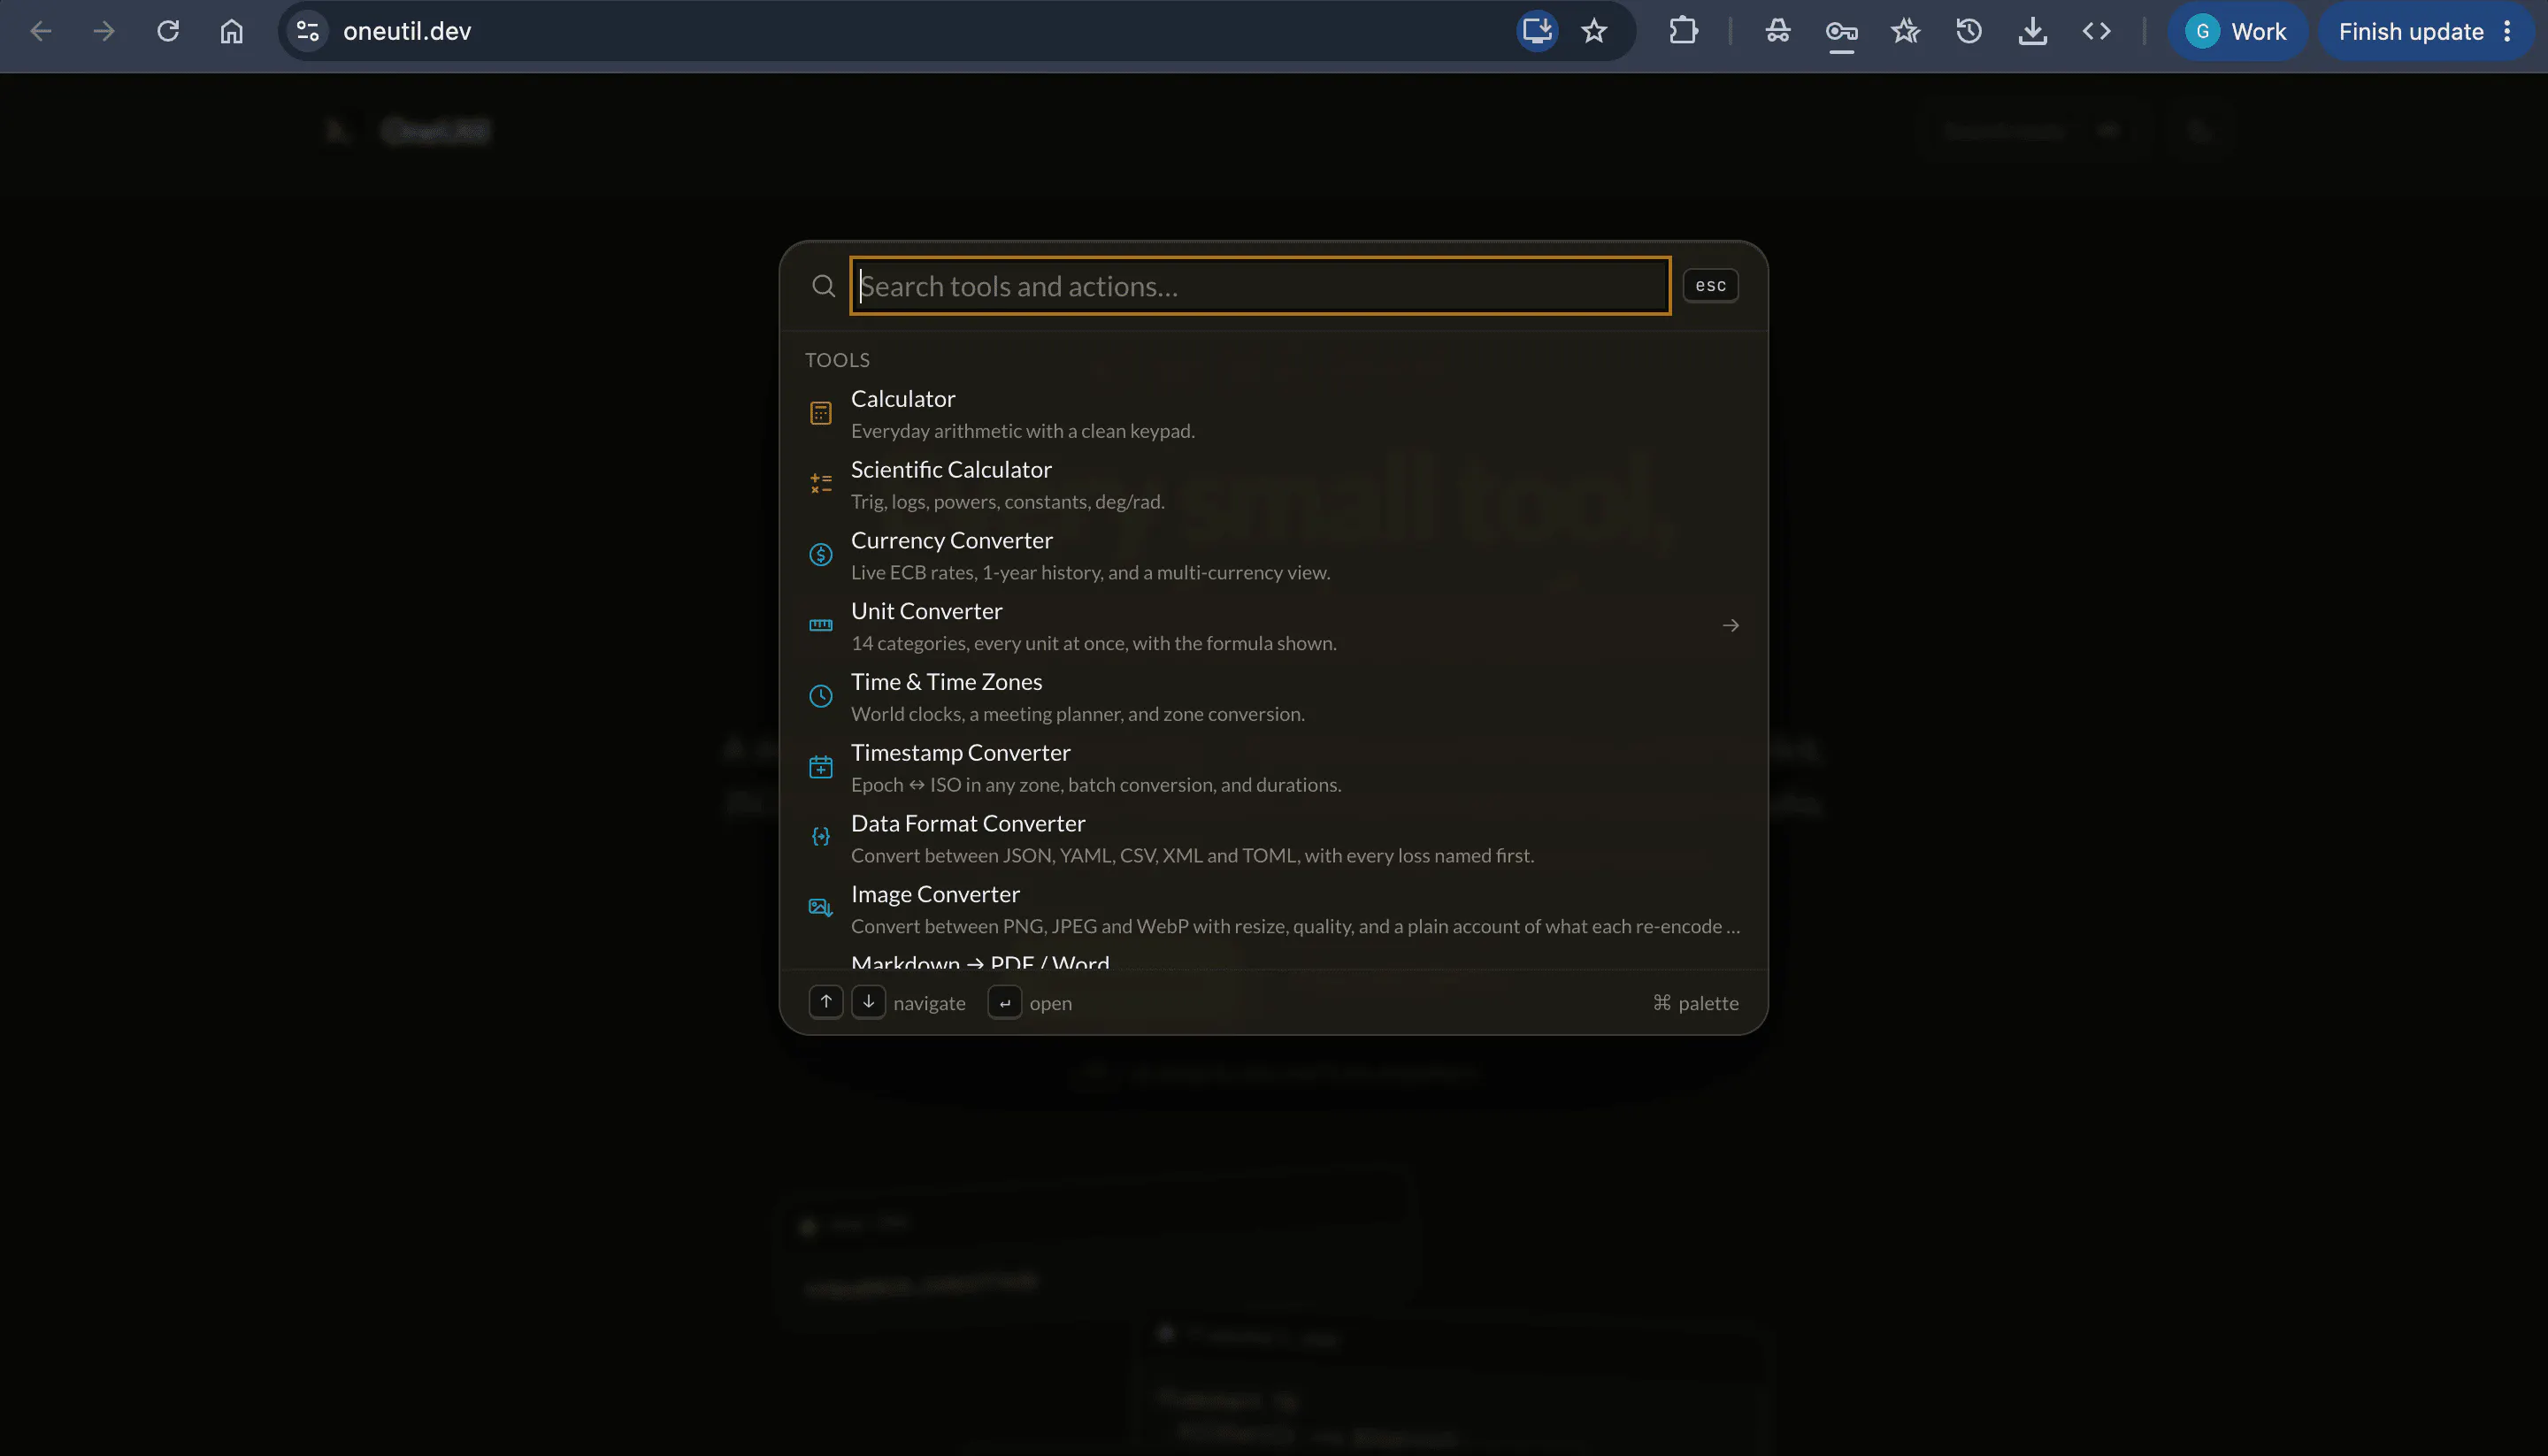
Task: Click "Trig, logs, powers, constants, deg/rad."
Action: point(1007,502)
